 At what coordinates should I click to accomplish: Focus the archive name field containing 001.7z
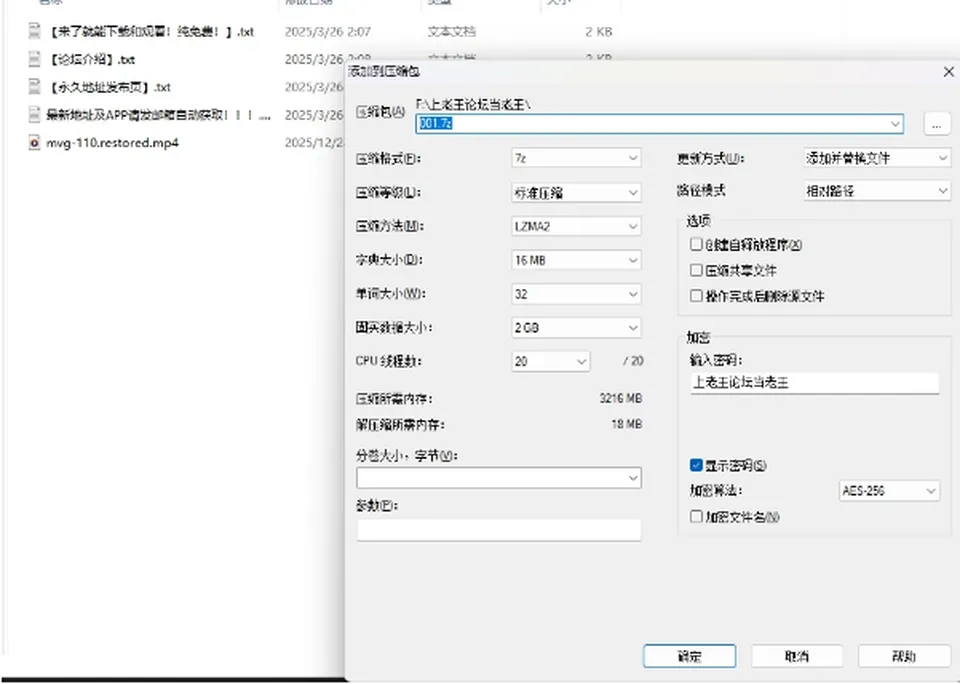[x=659, y=124]
